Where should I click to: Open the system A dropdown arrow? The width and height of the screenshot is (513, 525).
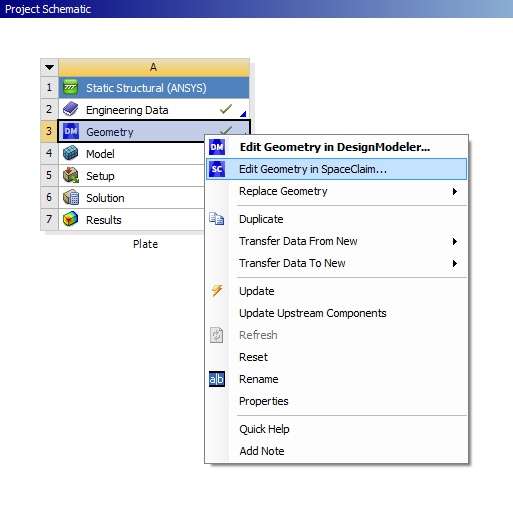(x=49, y=67)
